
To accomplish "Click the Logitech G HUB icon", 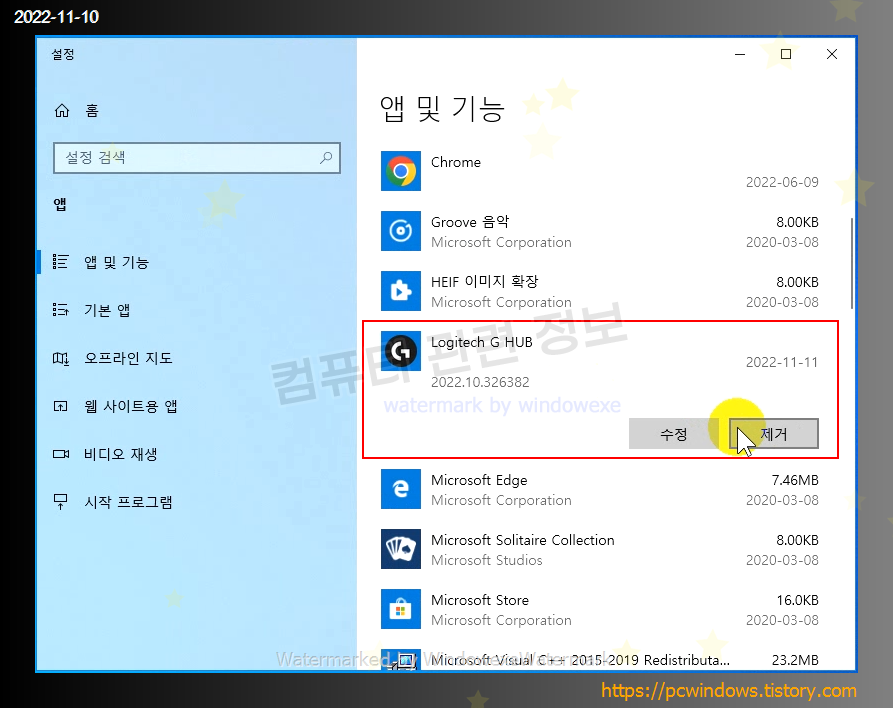I will pos(401,351).
